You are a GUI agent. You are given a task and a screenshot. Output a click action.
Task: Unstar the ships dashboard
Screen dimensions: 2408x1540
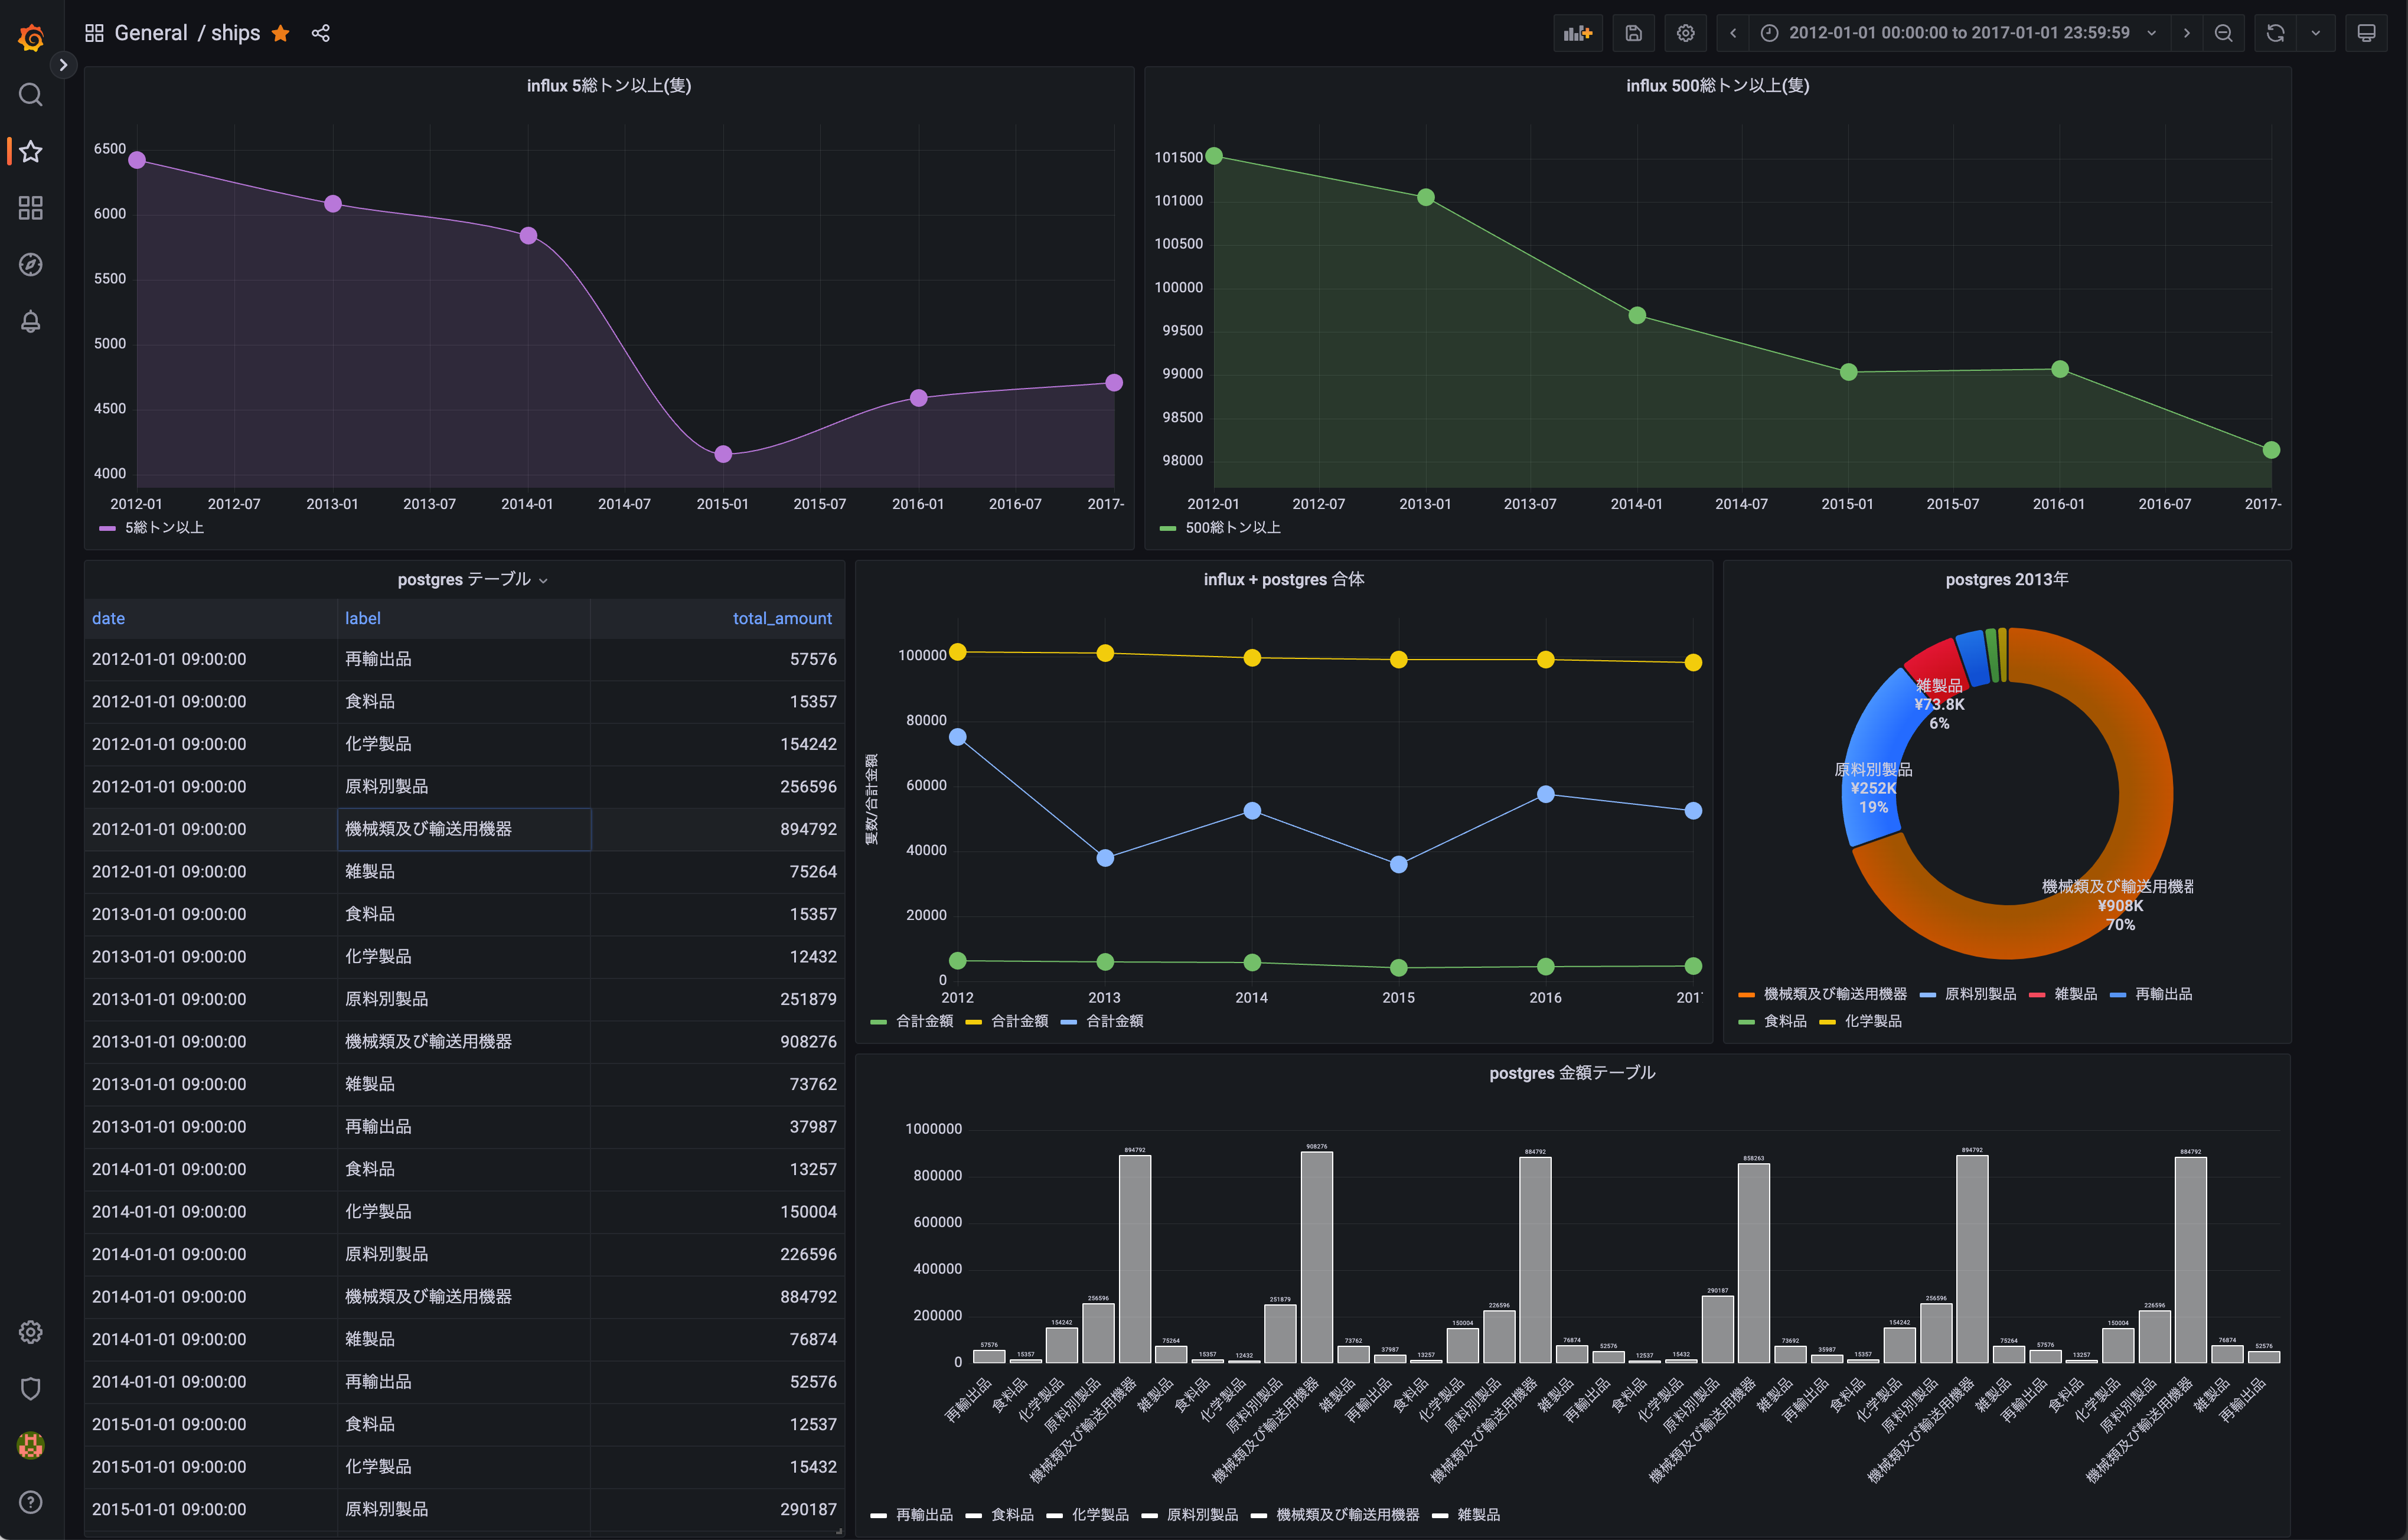pyautogui.click(x=281, y=33)
